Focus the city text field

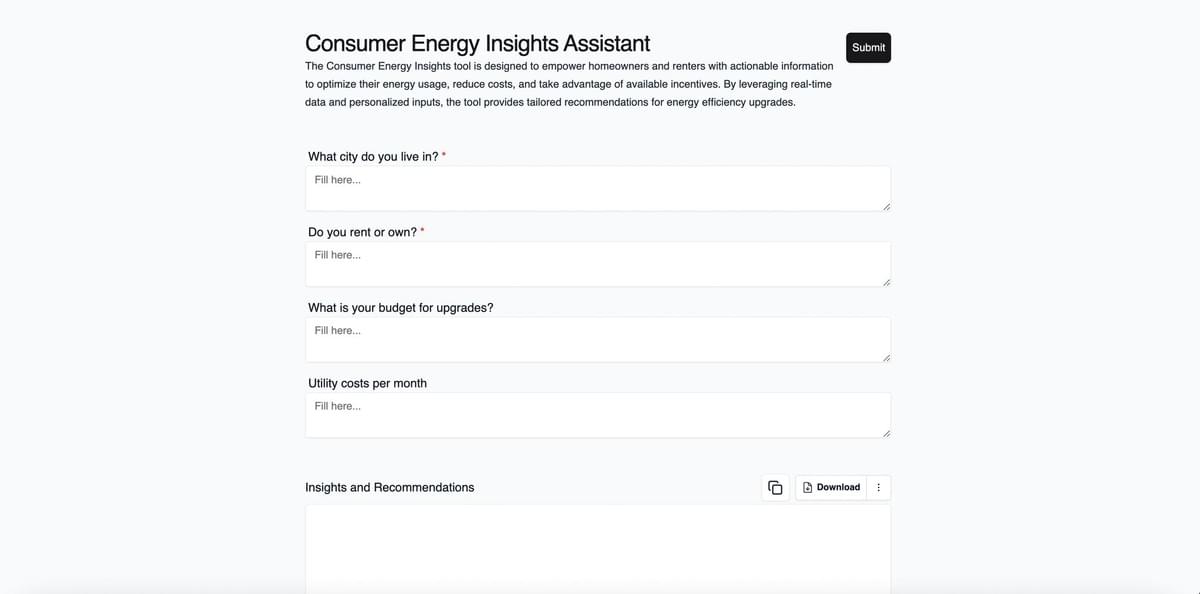597,188
